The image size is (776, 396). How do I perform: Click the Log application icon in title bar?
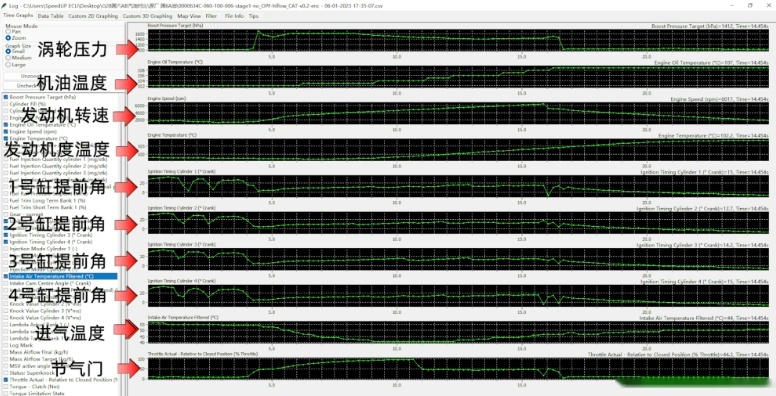tap(4, 5)
